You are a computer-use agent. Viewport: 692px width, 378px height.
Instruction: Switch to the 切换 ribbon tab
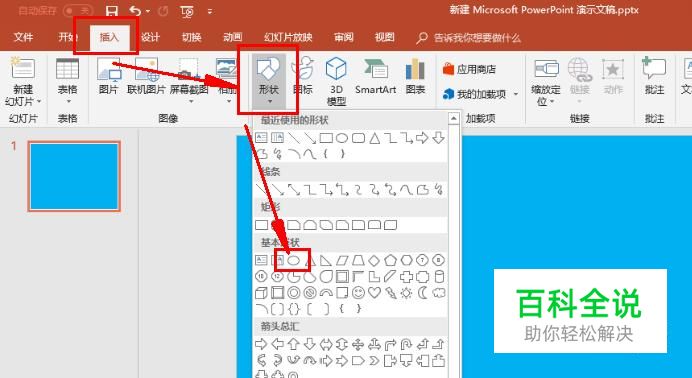pyautogui.click(x=192, y=37)
